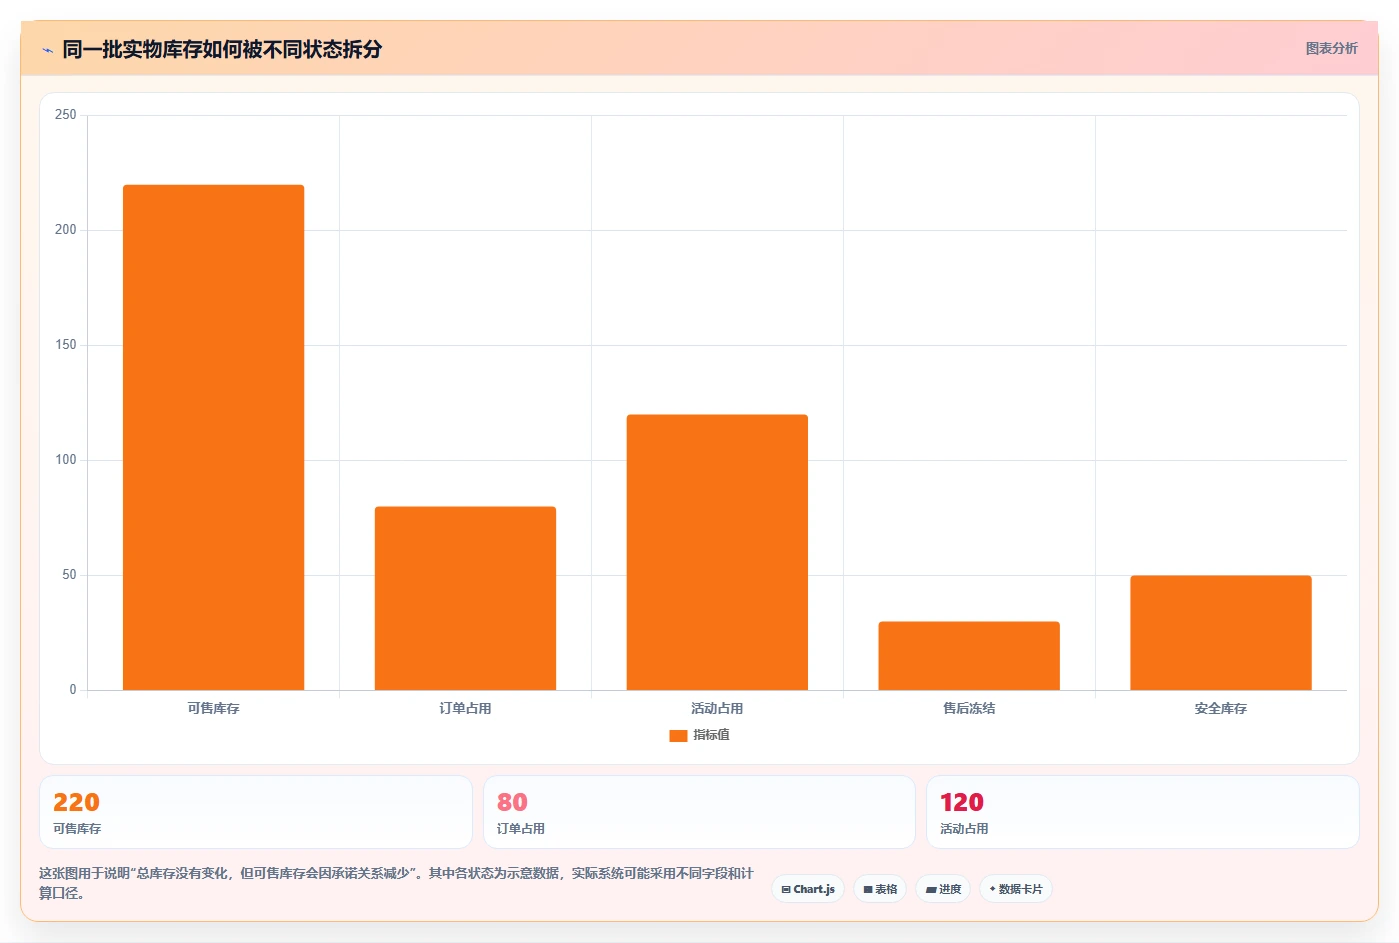This screenshot has height=943, width=1399.
Task: Click the lightning icon beside the title
Action: click(47, 50)
